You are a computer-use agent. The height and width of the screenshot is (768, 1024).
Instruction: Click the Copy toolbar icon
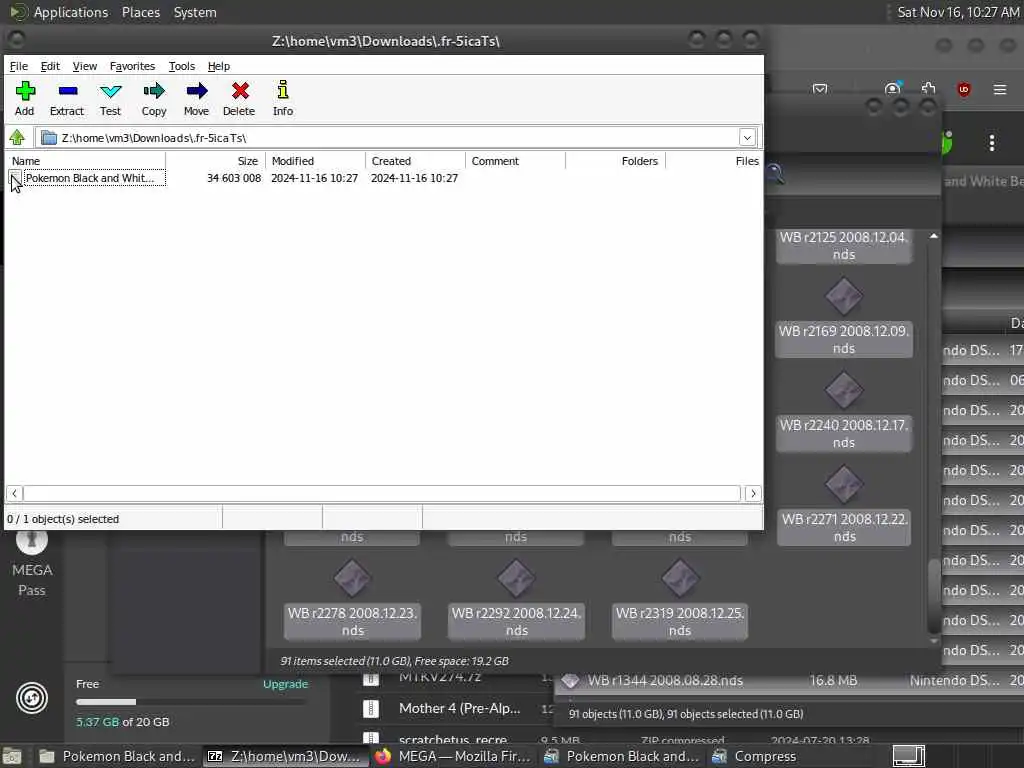click(x=154, y=99)
